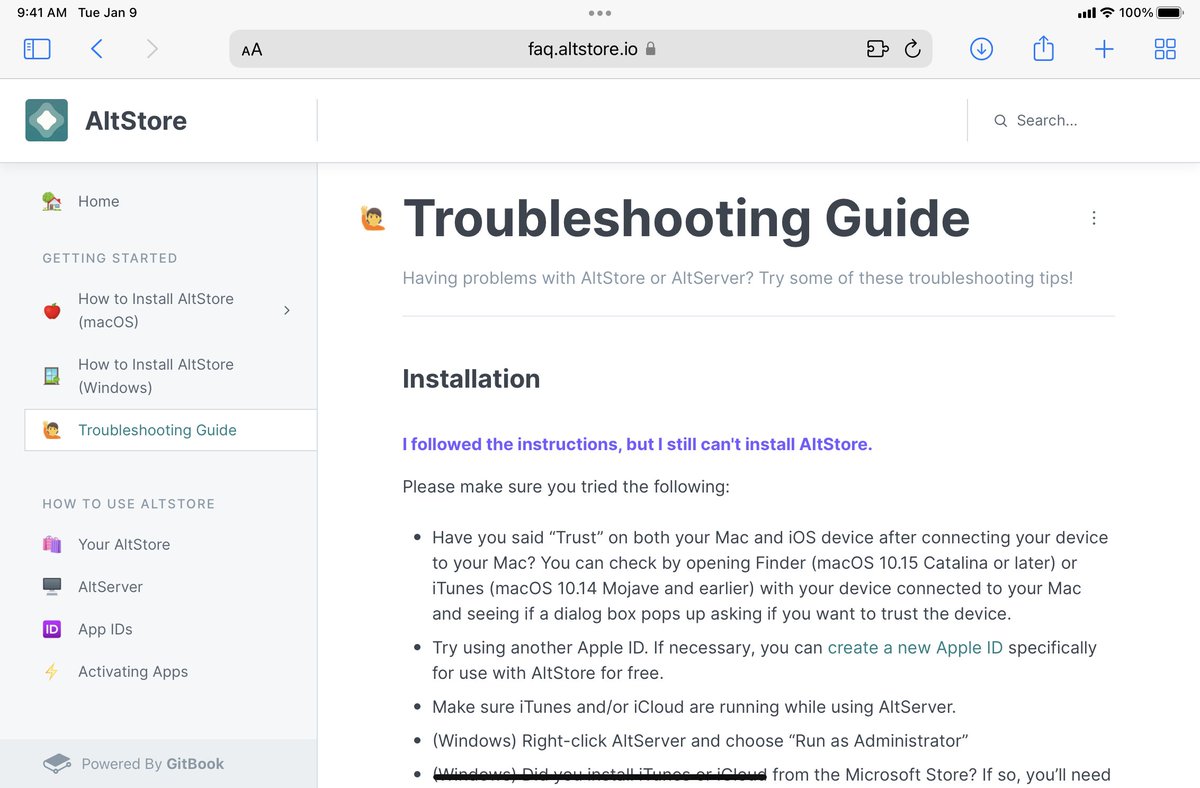Select App IDs under How To Use AltStore
This screenshot has height=788, width=1200.
(104, 629)
